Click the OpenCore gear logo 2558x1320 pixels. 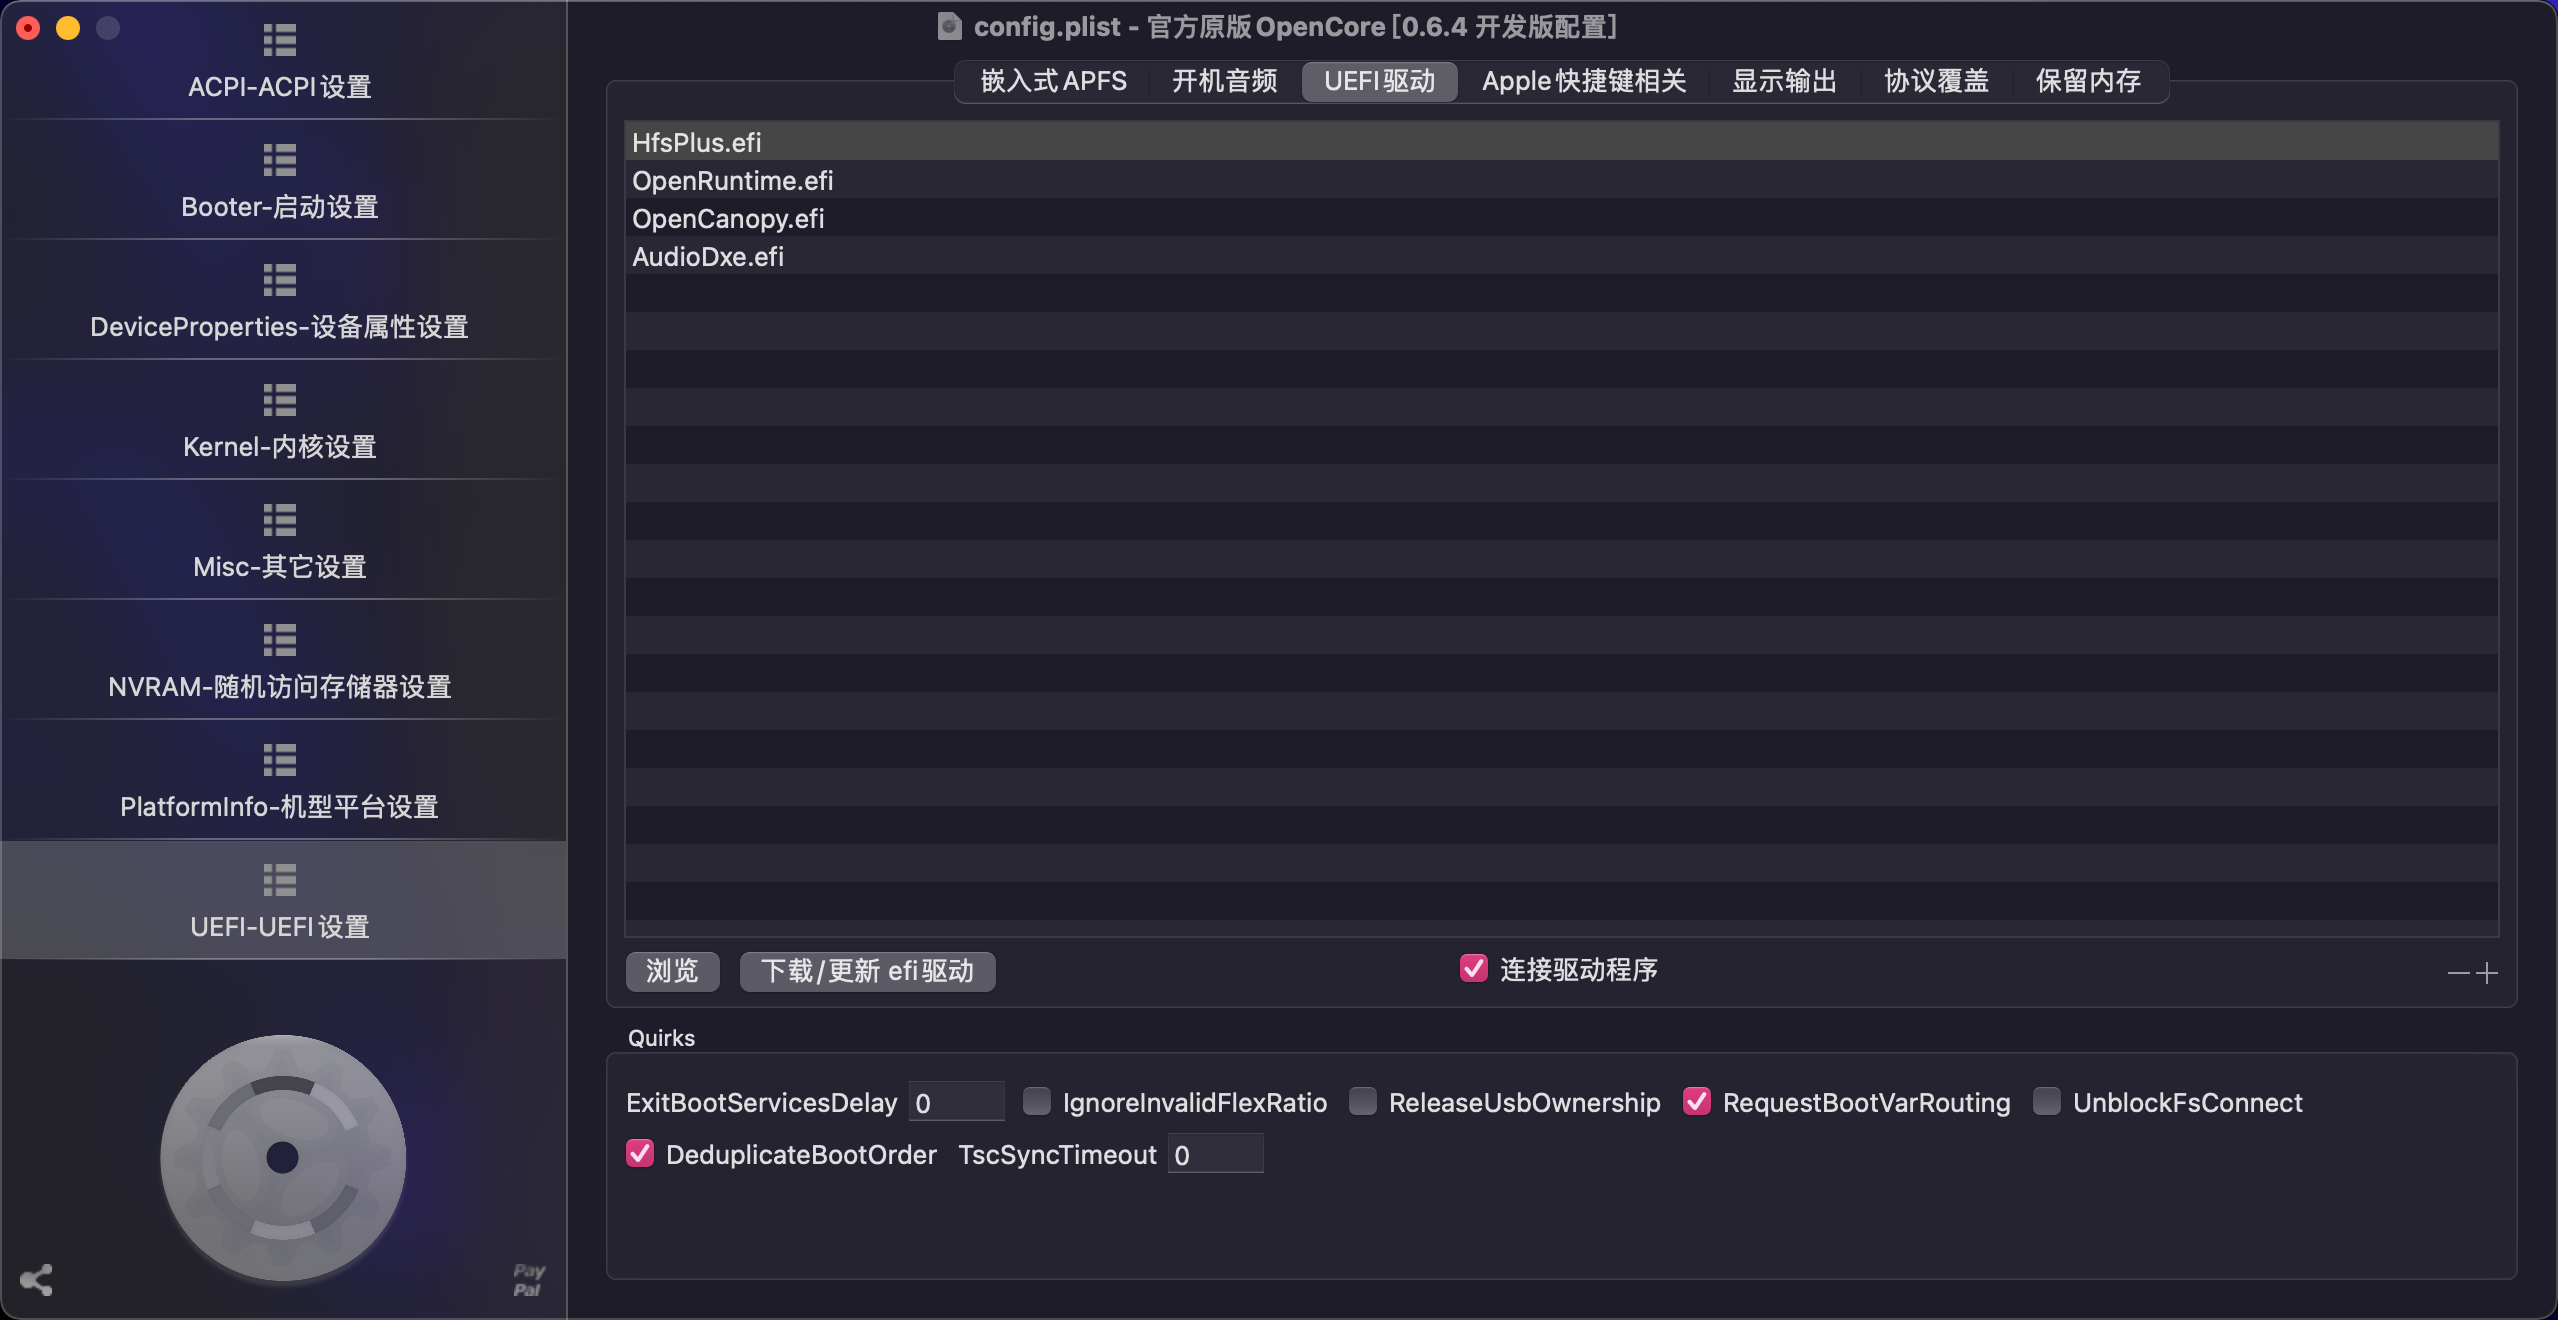pyautogui.click(x=283, y=1158)
